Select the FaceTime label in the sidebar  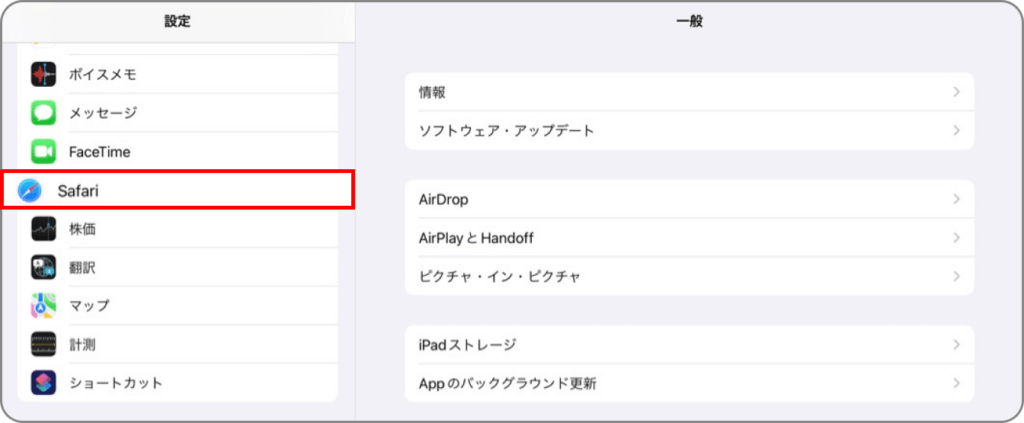[100, 152]
